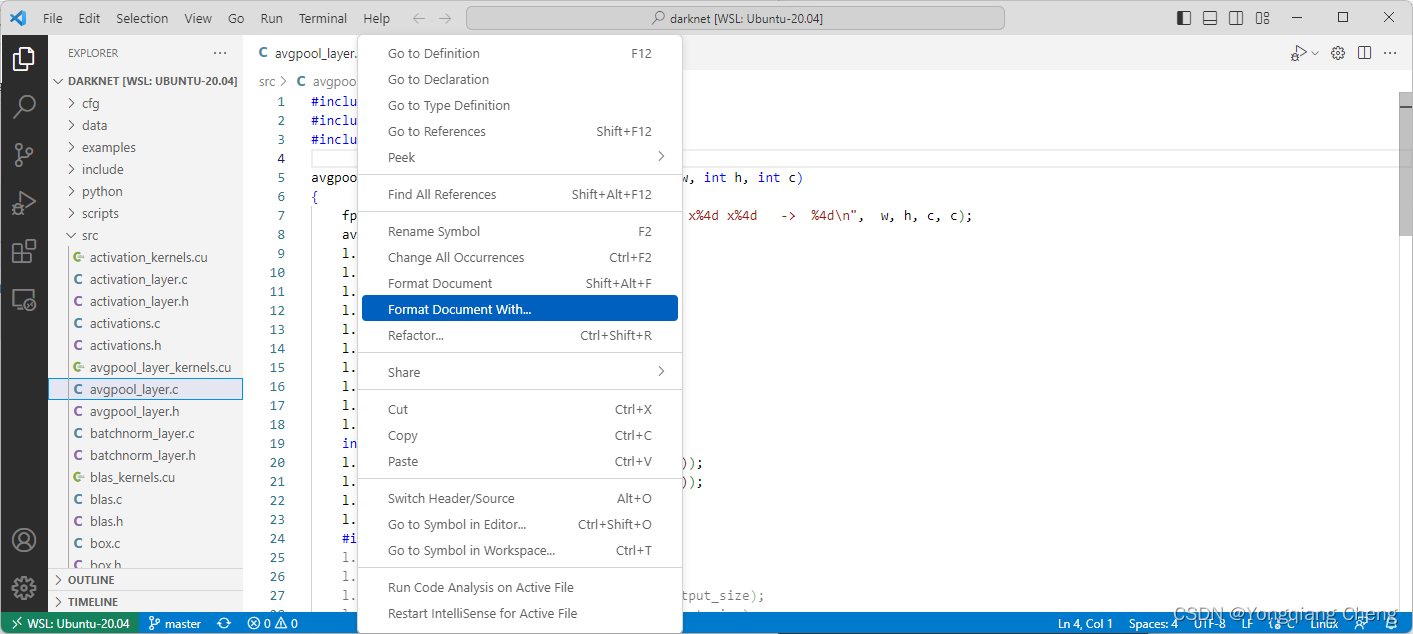Image resolution: width=1413 pixels, height=634 pixels.
Task: Click Spaces: 4 indentation status item
Action: coord(1153,623)
